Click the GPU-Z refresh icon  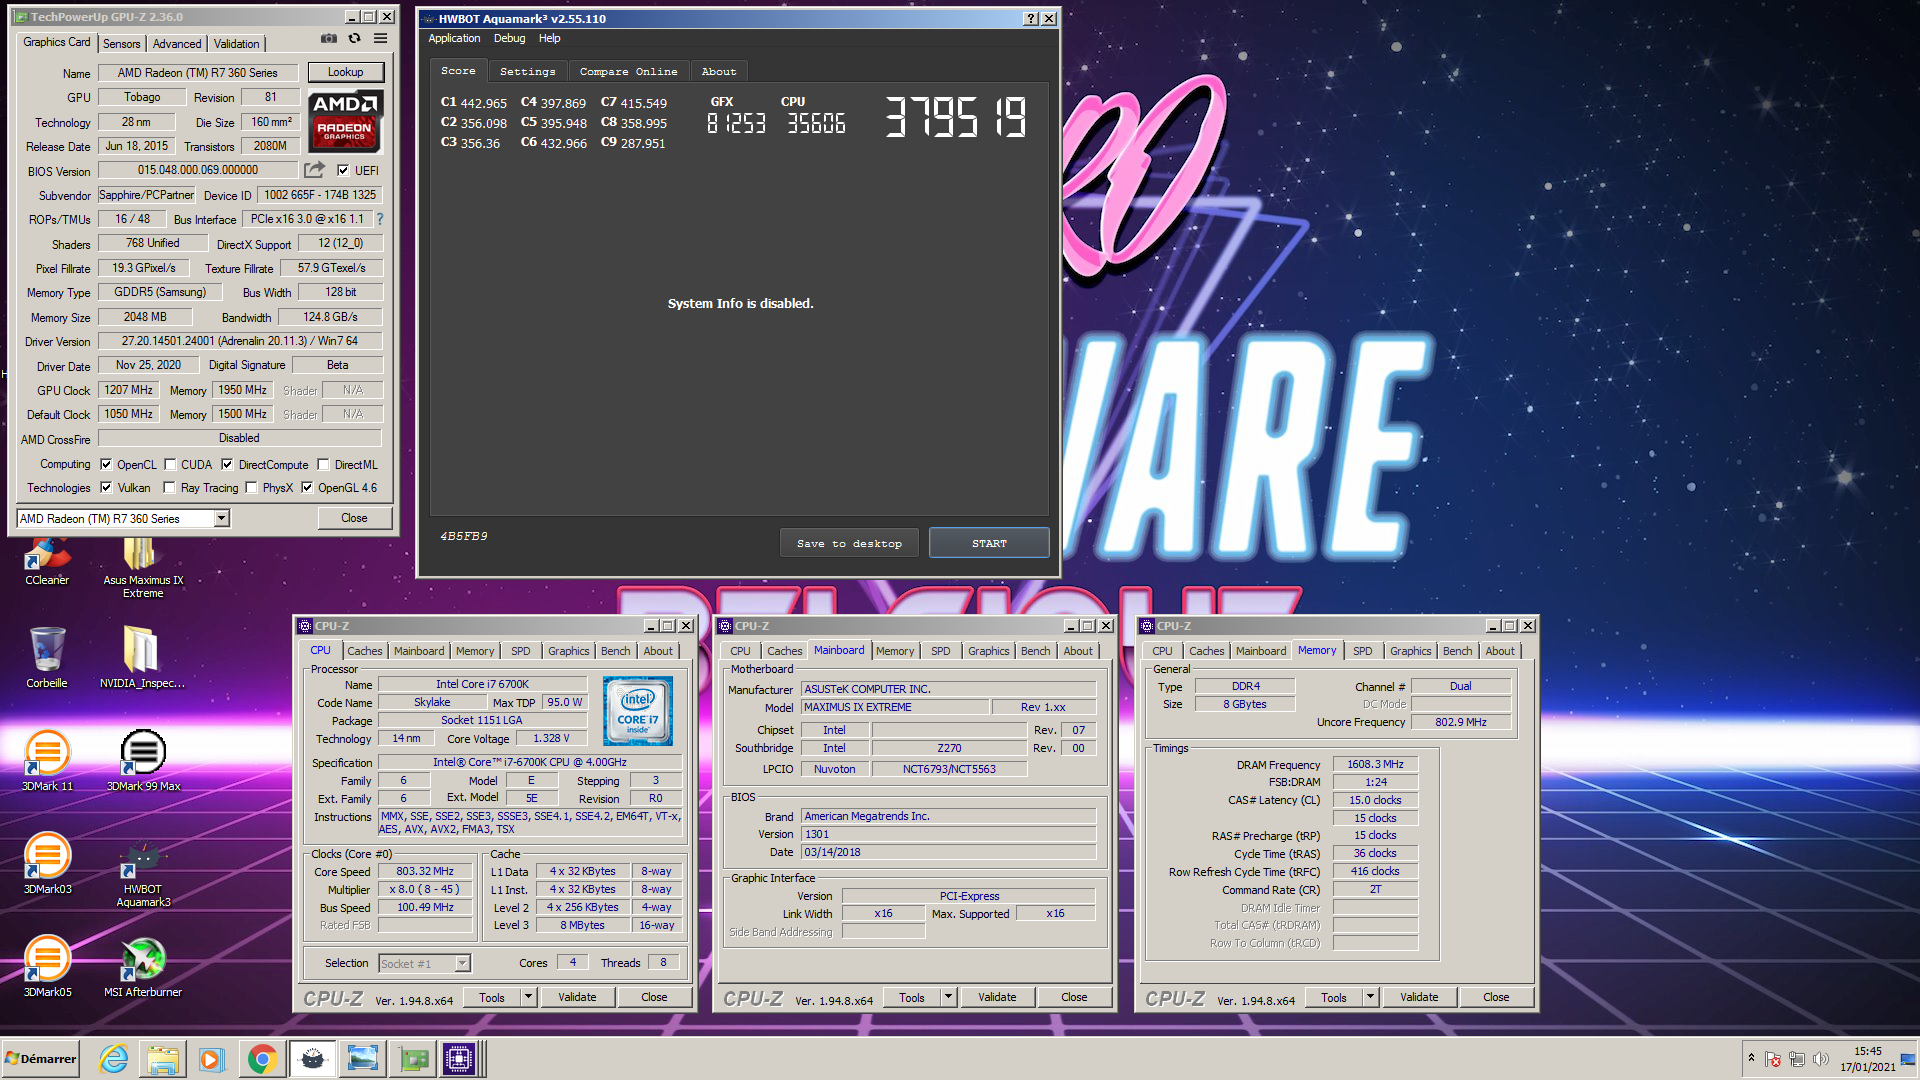pos(354,39)
